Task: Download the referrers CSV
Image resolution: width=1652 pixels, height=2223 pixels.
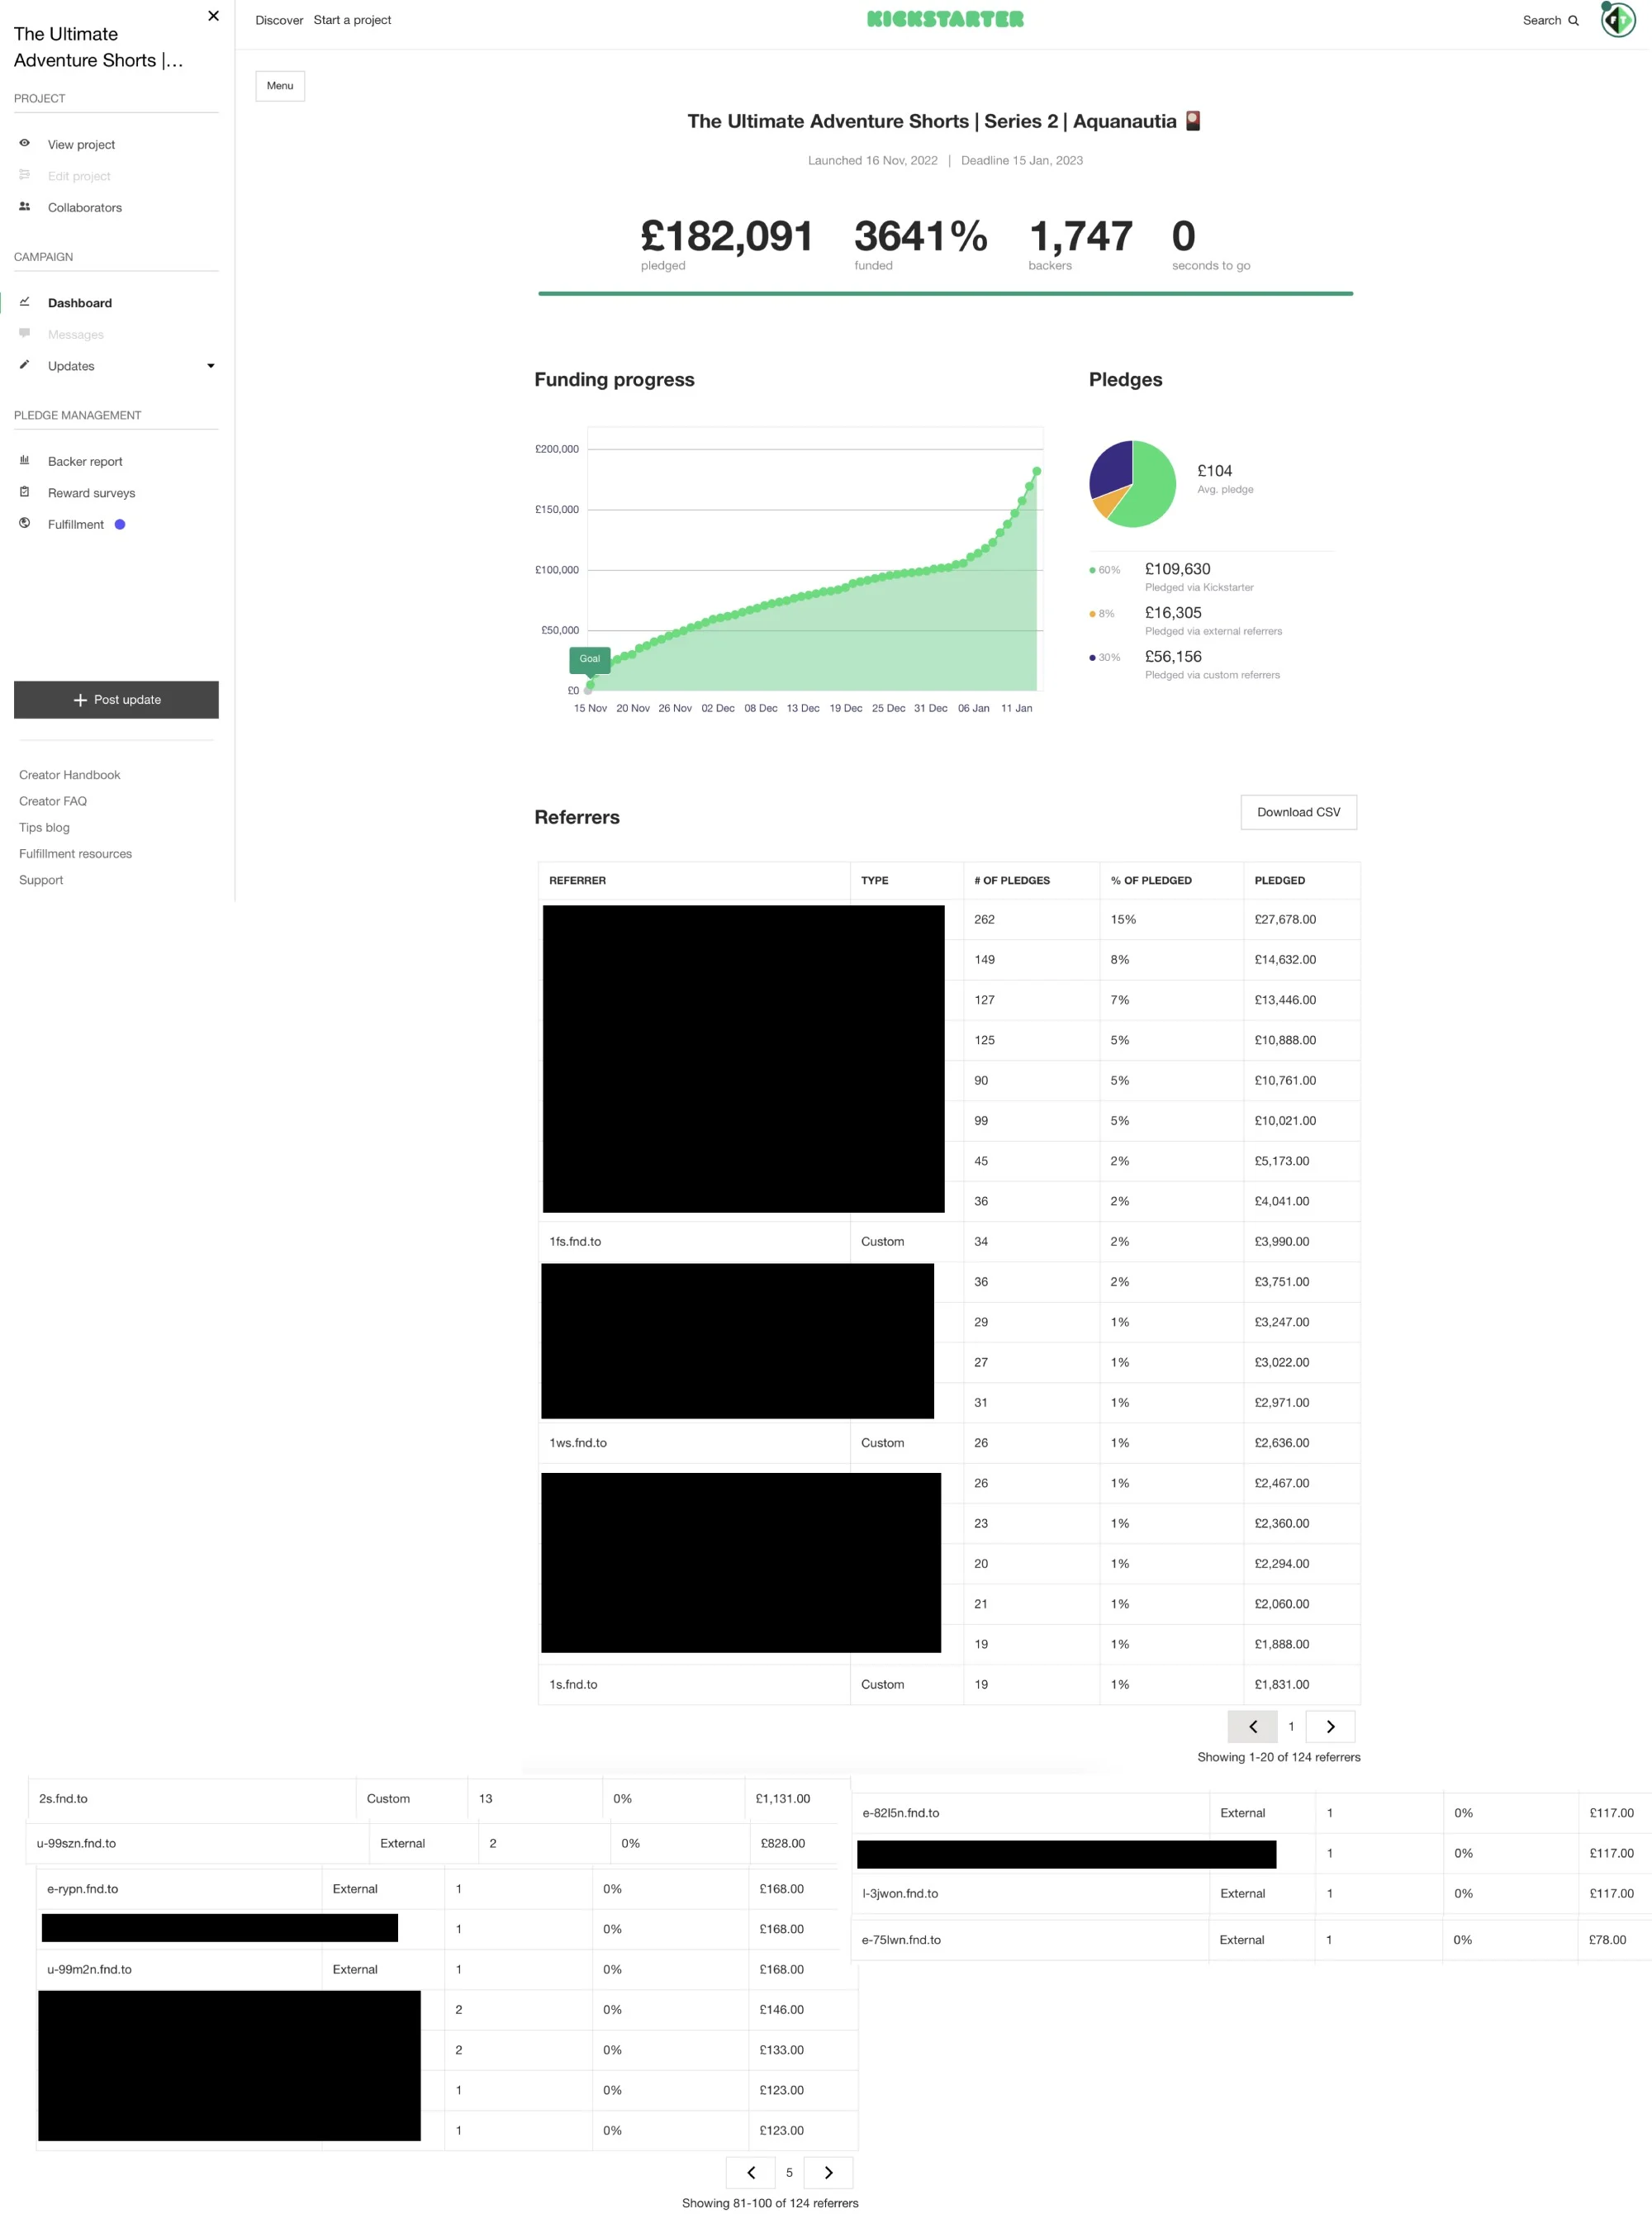Action: (1298, 812)
